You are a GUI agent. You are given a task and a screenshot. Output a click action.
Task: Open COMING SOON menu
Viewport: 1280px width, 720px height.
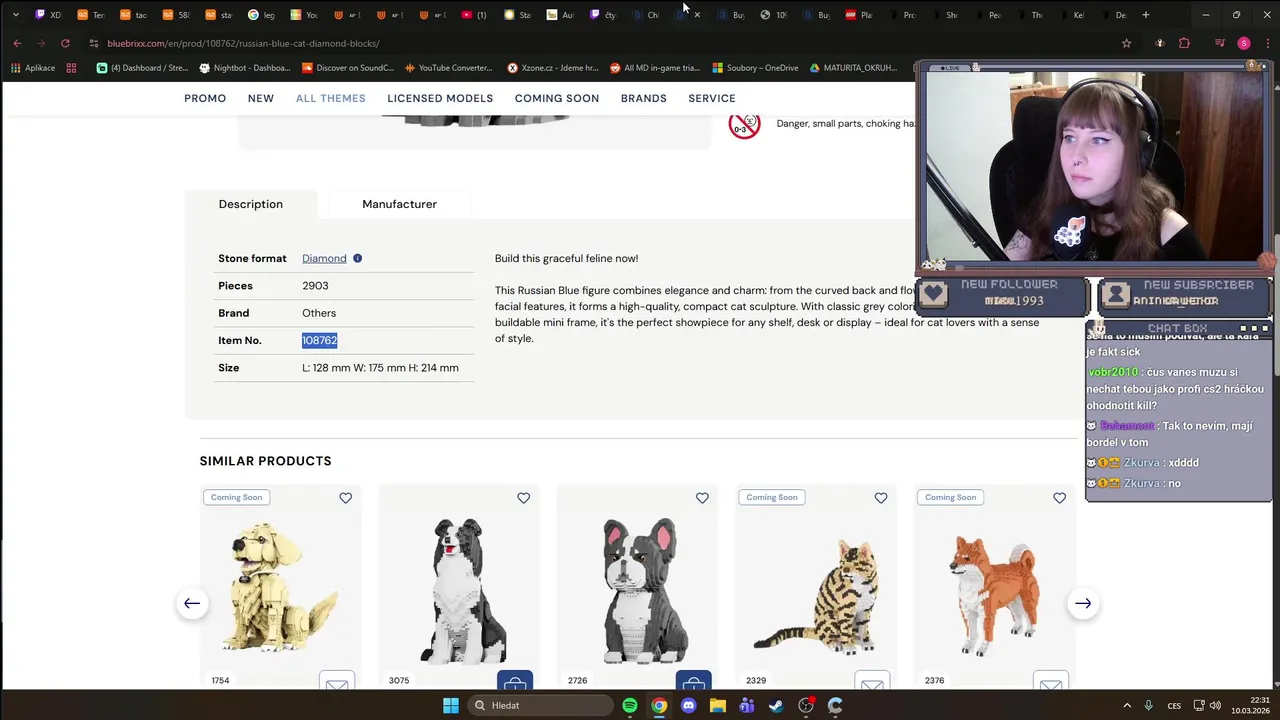coord(557,98)
